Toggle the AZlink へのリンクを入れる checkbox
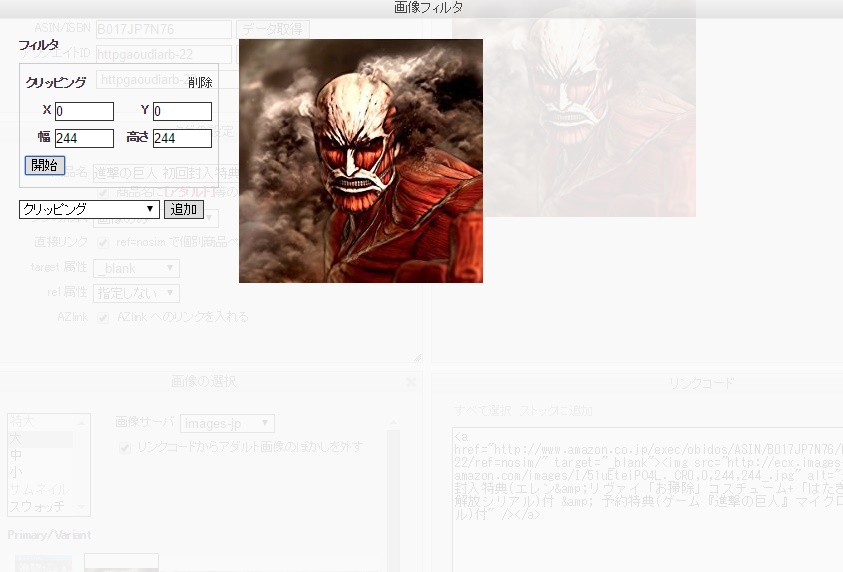The image size is (843, 572). point(103,318)
